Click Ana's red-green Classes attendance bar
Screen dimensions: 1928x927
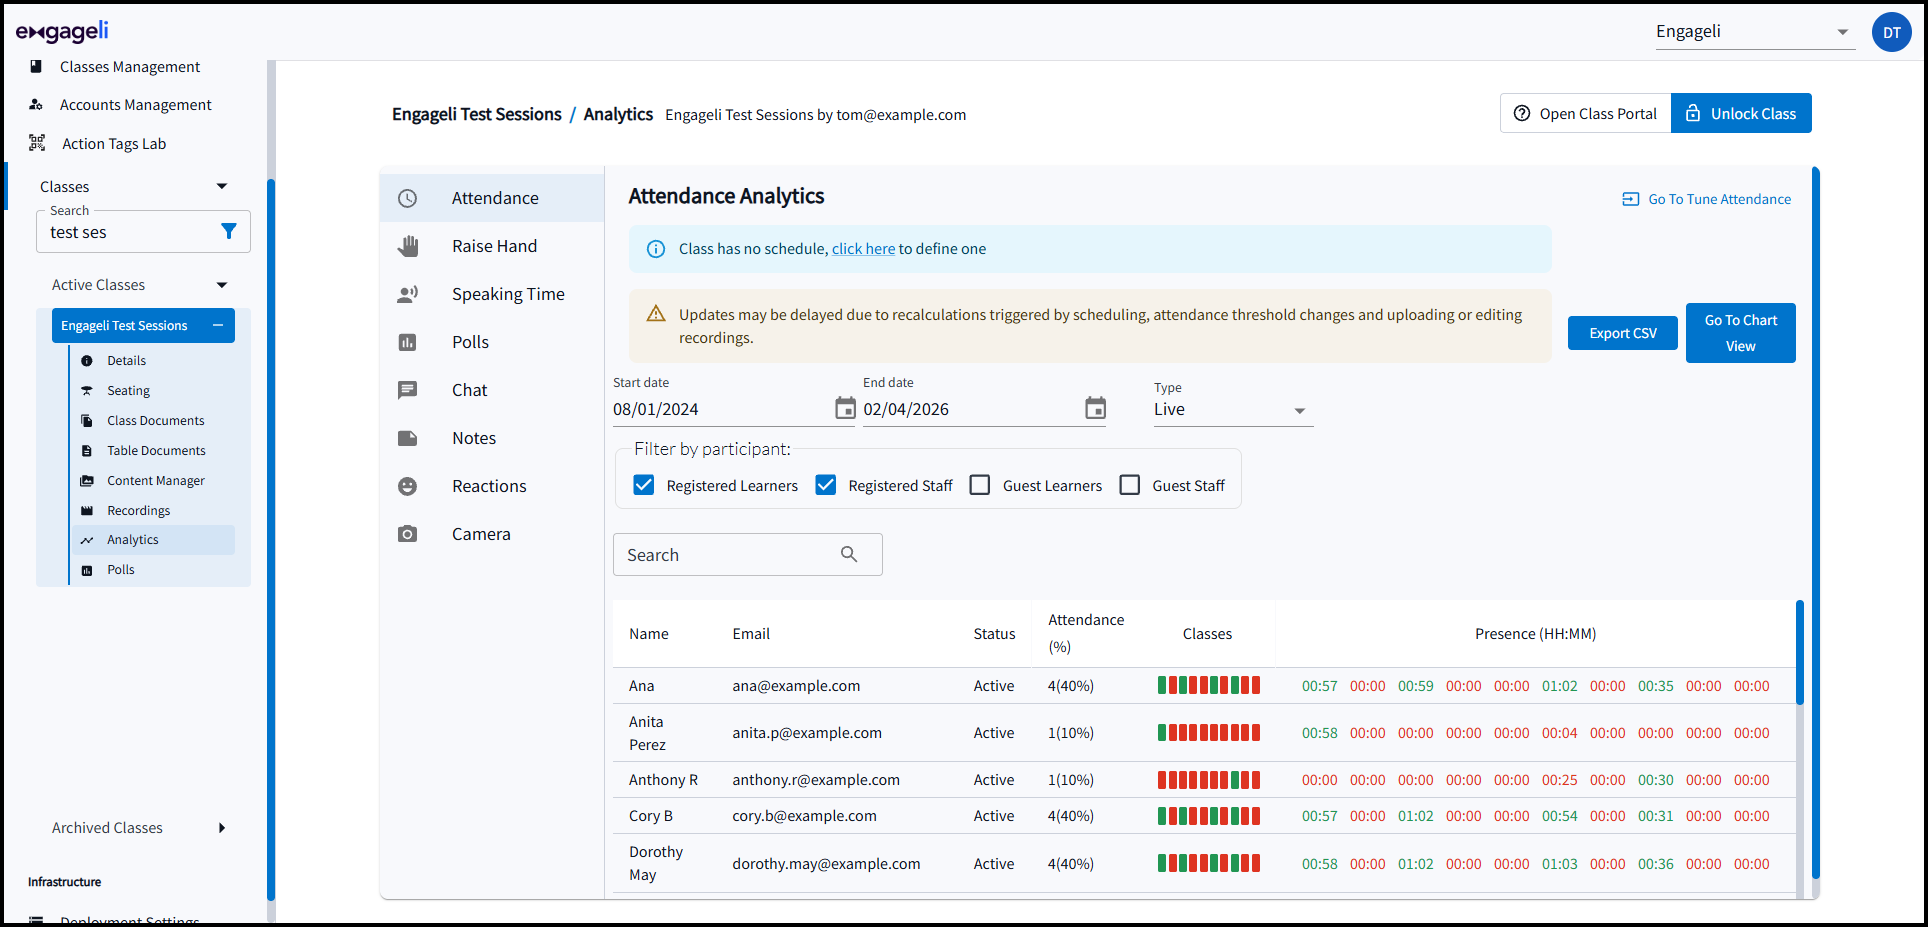coord(1209,685)
